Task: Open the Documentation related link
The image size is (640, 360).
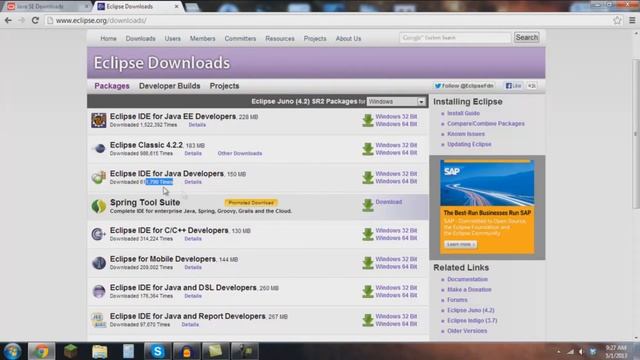Action: point(467,279)
